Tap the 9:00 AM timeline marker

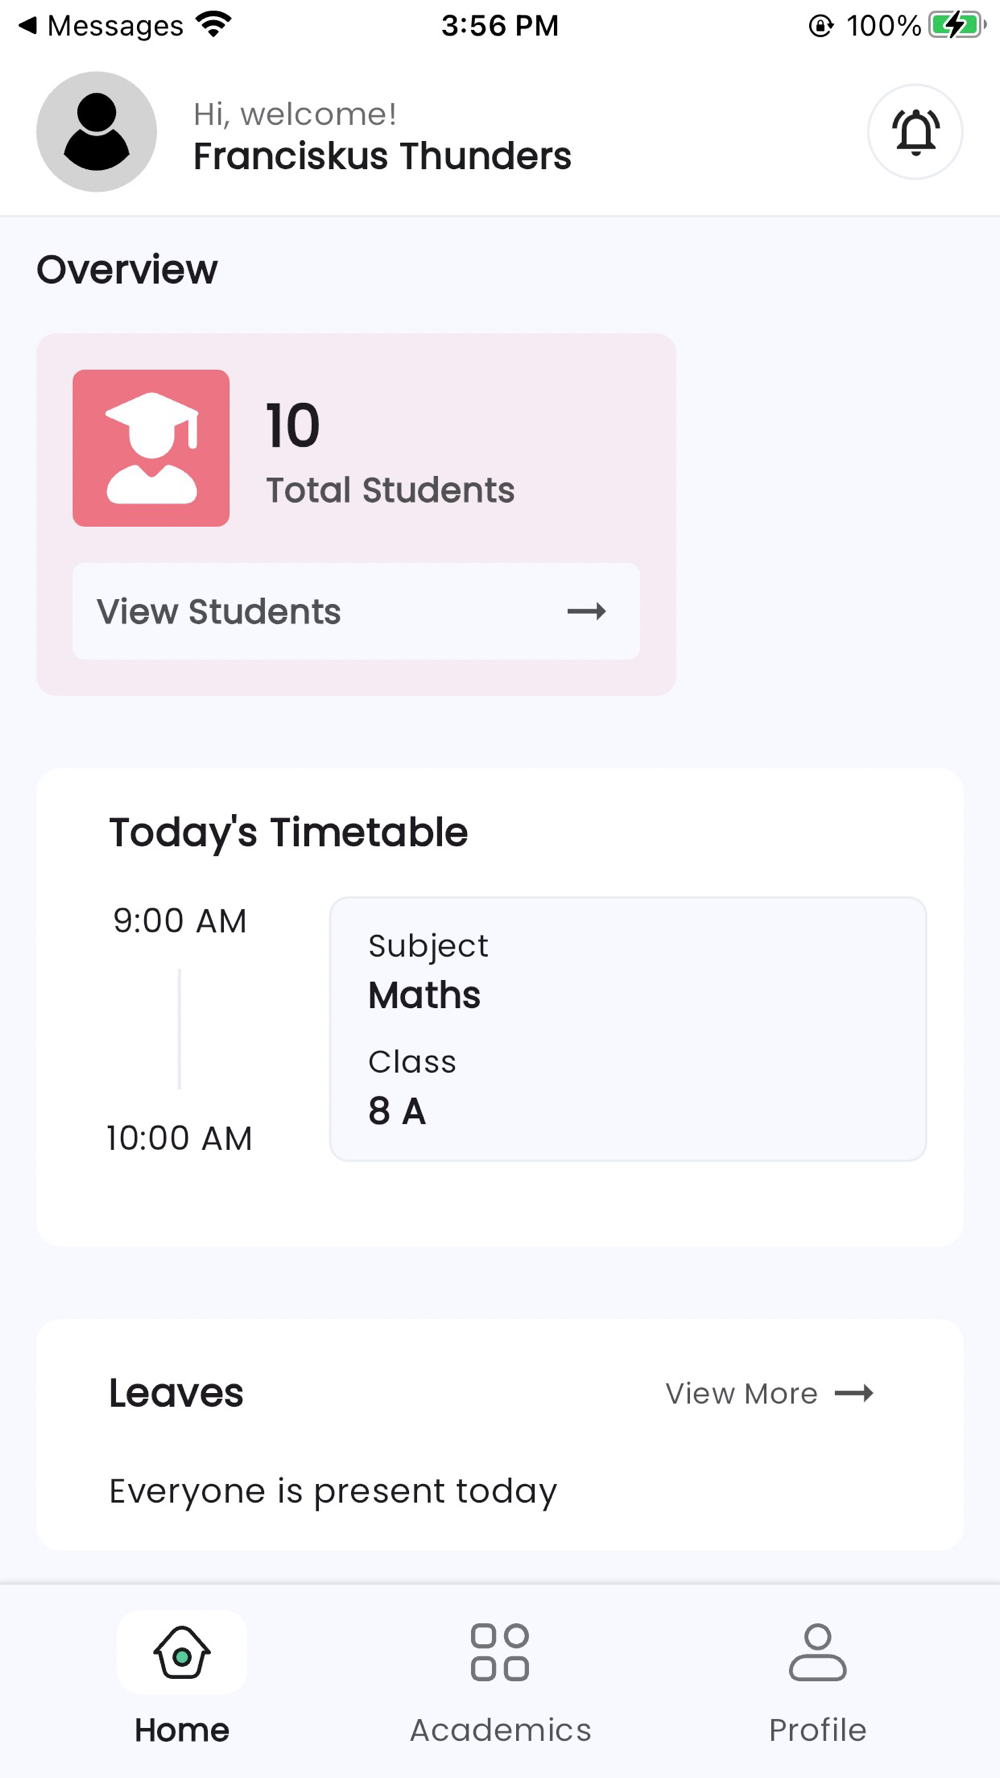tap(180, 920)
